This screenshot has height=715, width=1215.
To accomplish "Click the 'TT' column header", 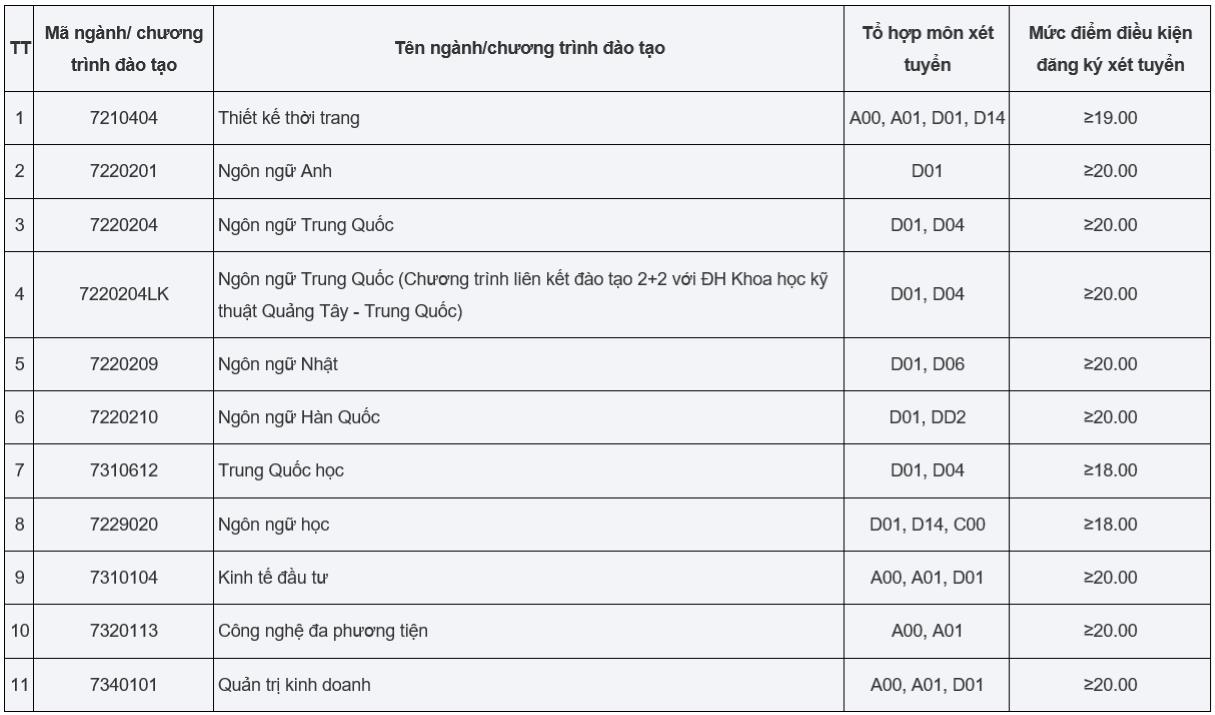I will [x=19, y=48].
